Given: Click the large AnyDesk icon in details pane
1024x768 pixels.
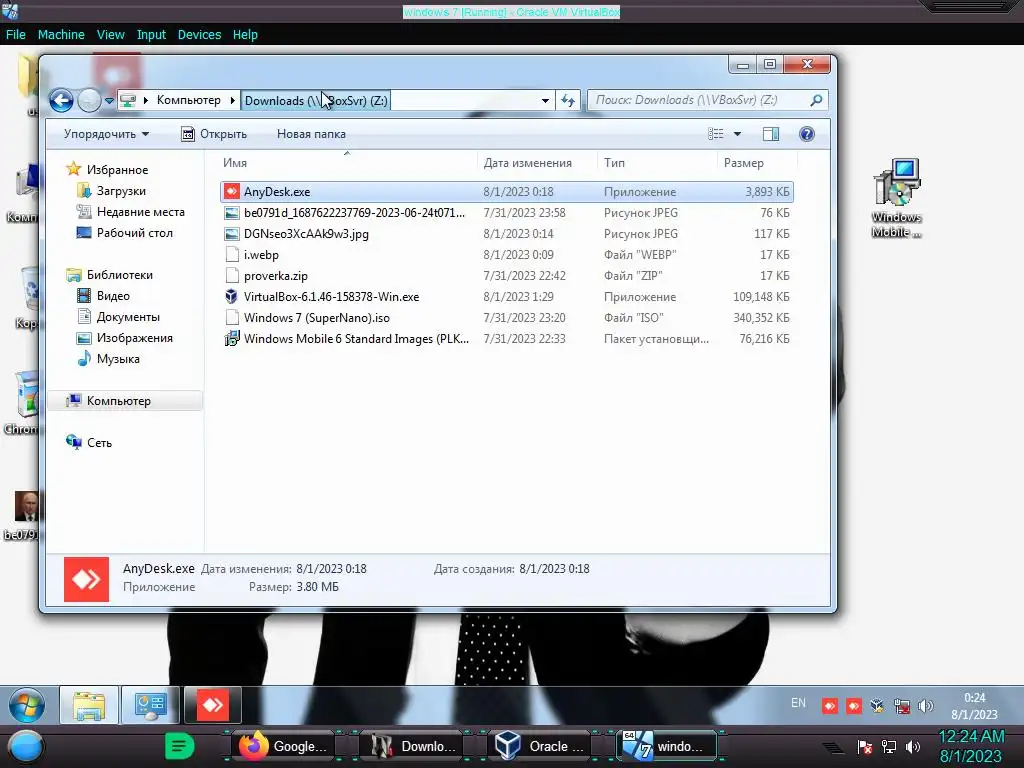Looking at the screenshot, I should 86,579.
